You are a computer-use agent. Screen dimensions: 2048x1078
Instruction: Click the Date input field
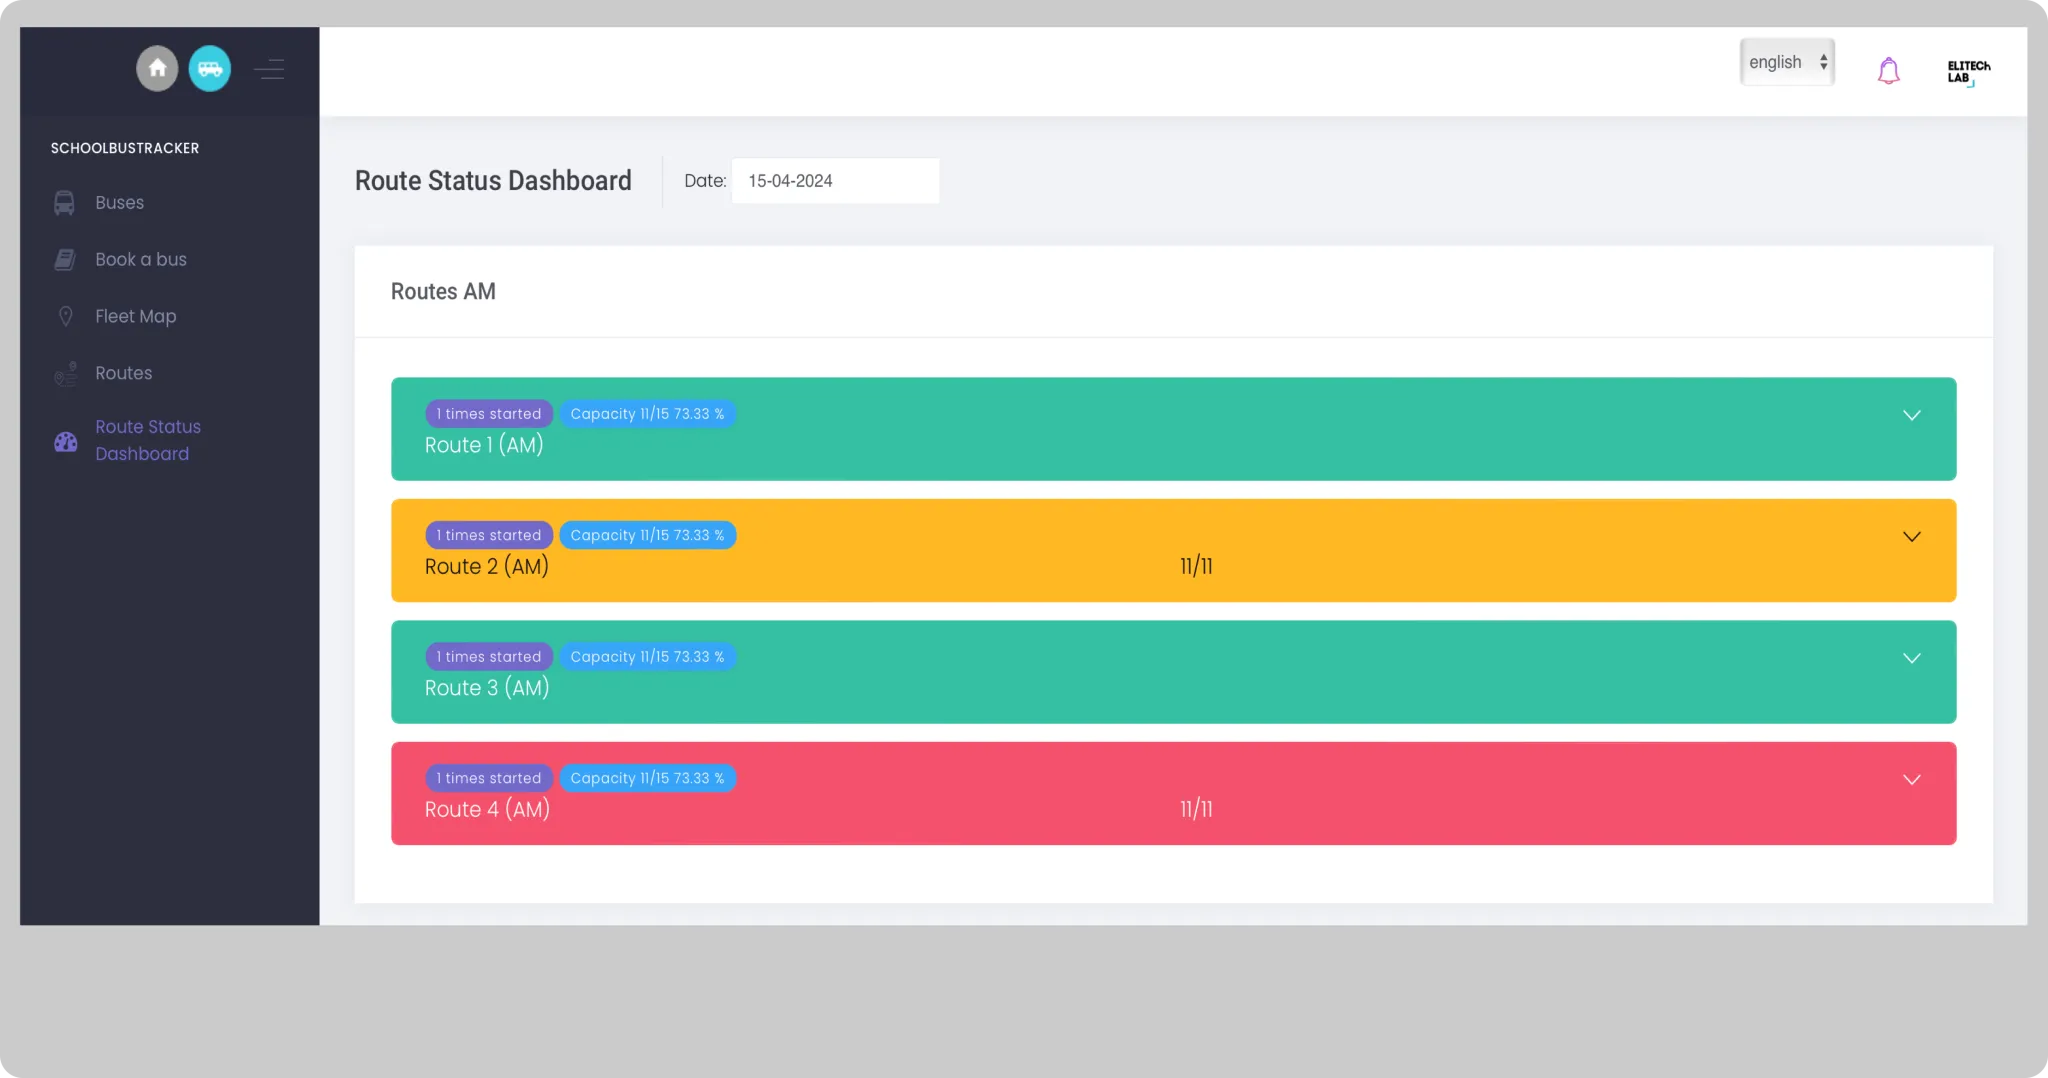tap(834, 181)
